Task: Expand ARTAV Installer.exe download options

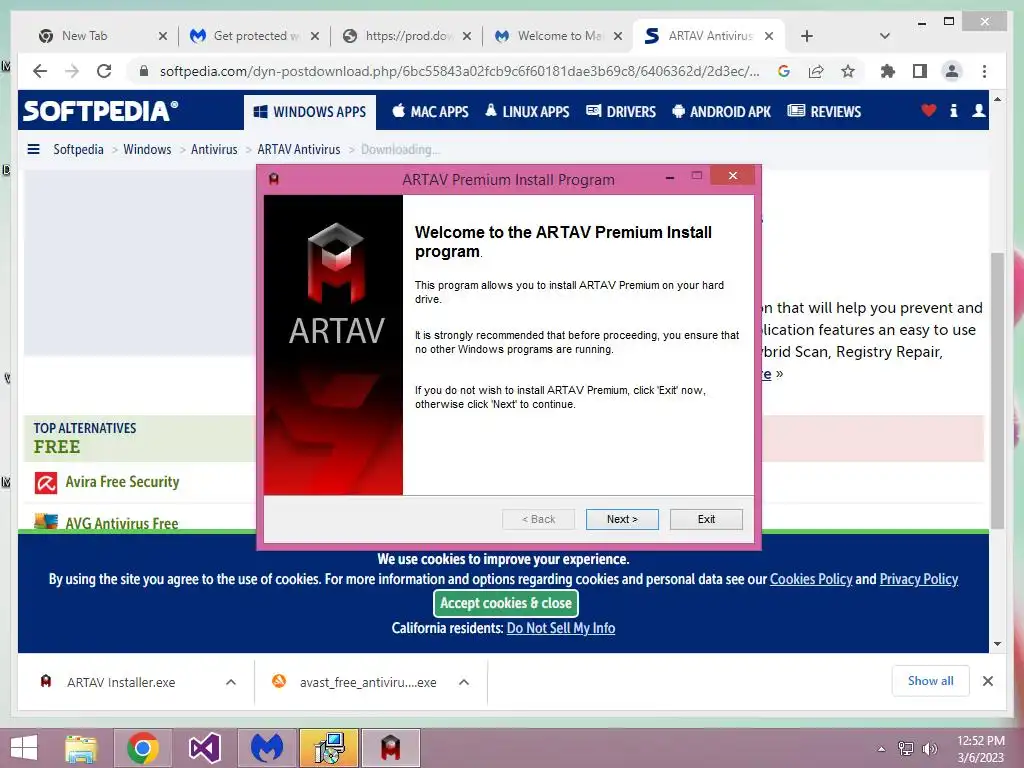Action: pyautogui.click(x=231, y=682)
